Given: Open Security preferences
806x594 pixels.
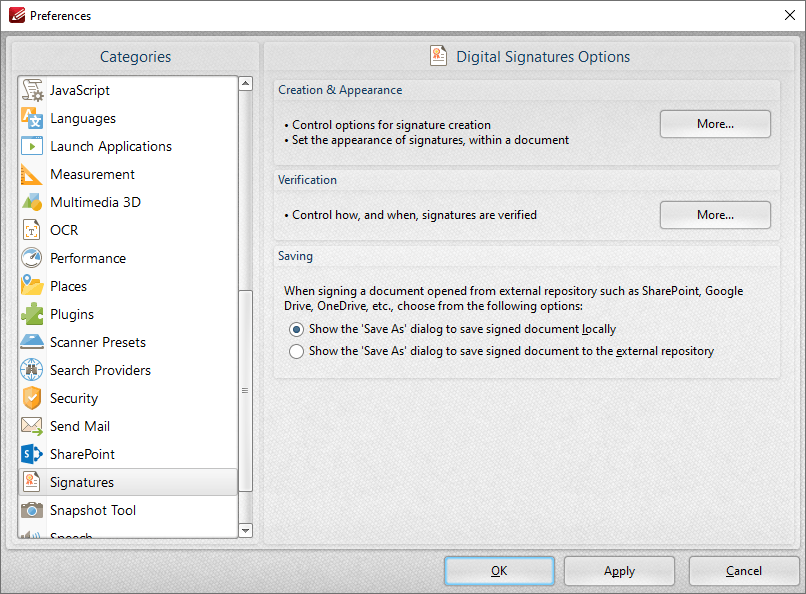Looking at the screenshot, I should point(129,398).
